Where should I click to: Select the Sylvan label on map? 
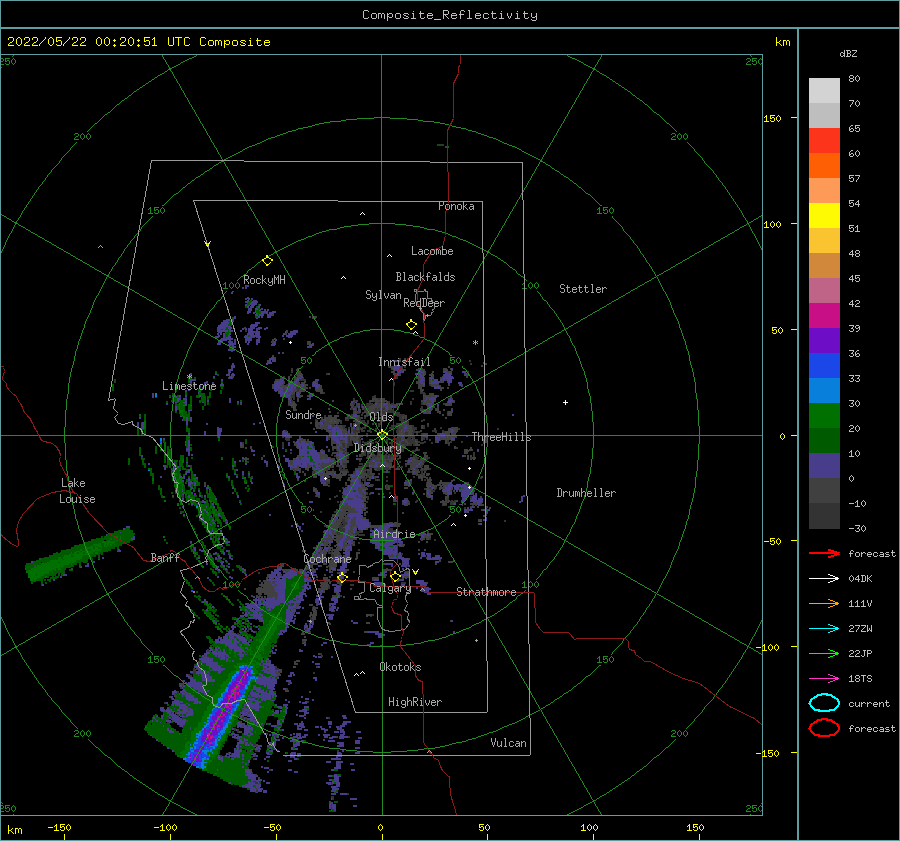click(x=383, y=295)
